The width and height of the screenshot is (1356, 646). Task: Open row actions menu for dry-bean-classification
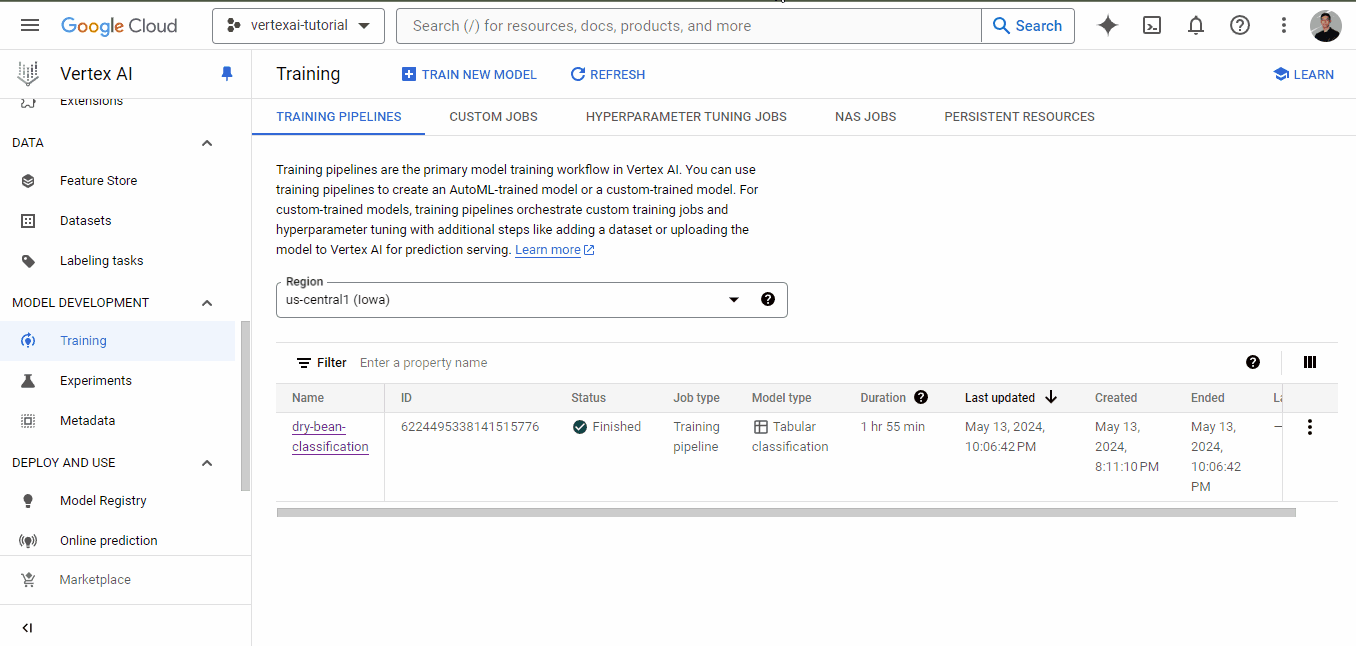click(x=1310, y=427)
